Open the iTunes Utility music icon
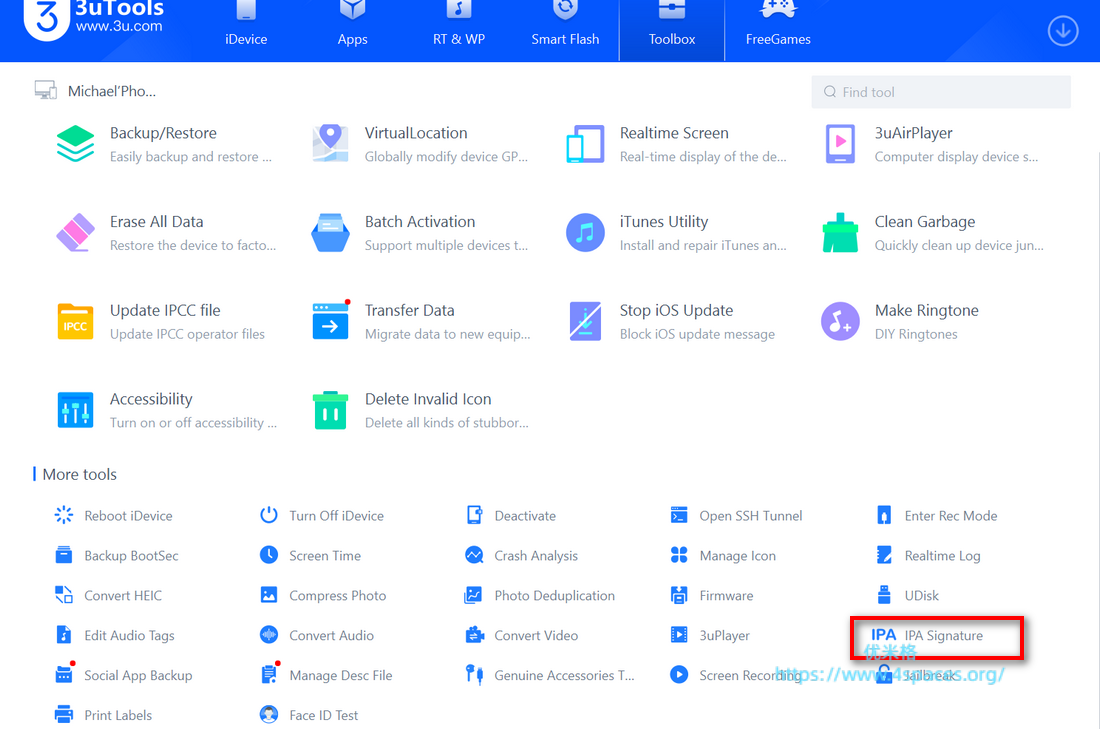This screenshot has height=729, width=1100. pos(585,233)
